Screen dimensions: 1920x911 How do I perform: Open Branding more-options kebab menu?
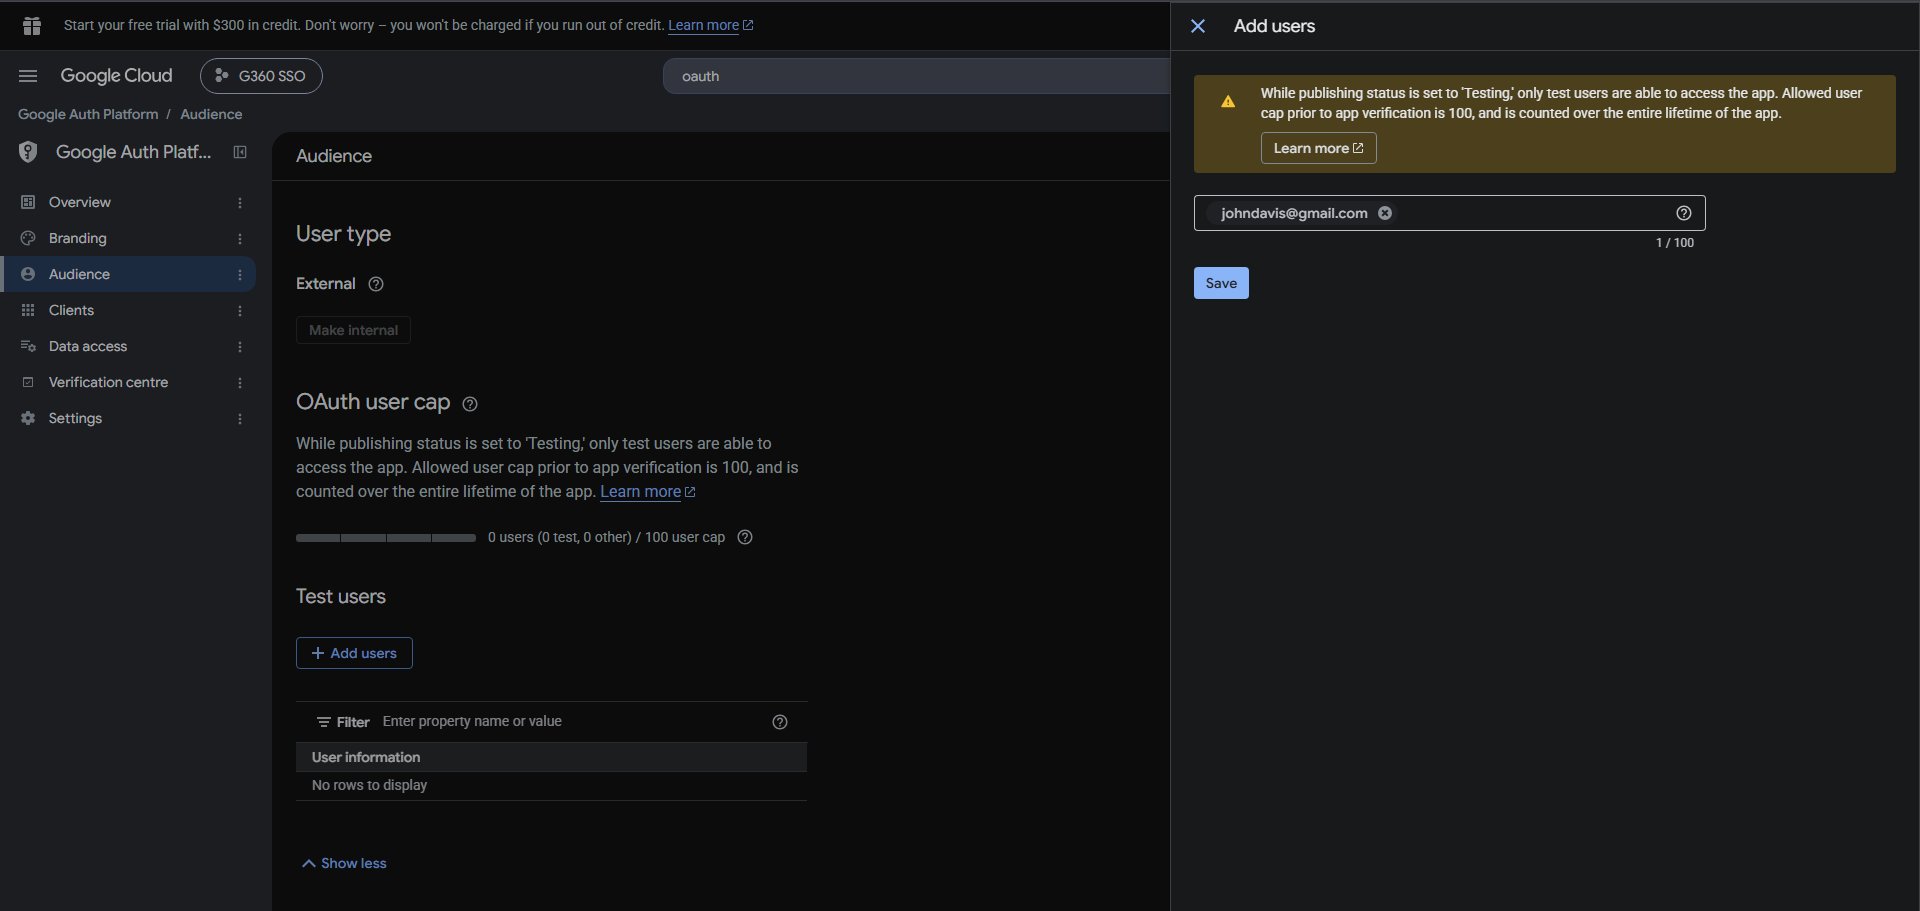(x=240, y=239)
